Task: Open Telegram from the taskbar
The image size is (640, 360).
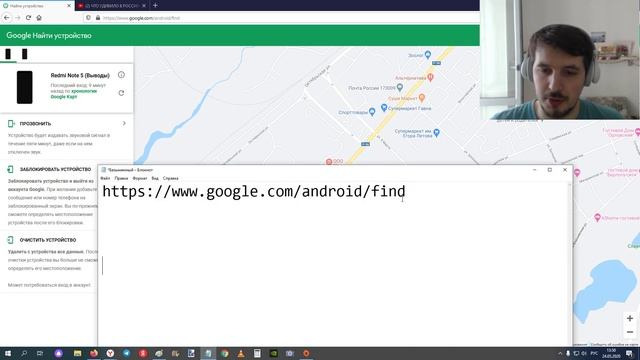Action: [x=127, y=353]
